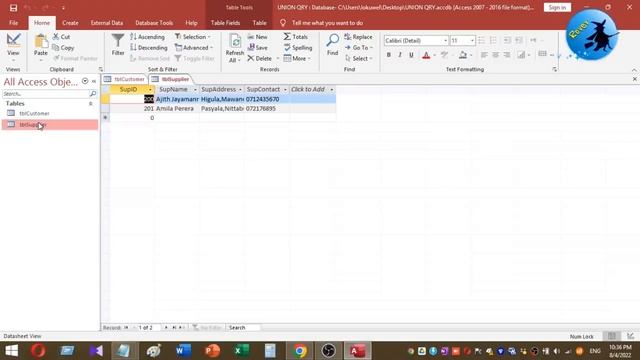Toggle bold formatting
The height and width of the screenshot is (360, 640).
tap(389, 55)
